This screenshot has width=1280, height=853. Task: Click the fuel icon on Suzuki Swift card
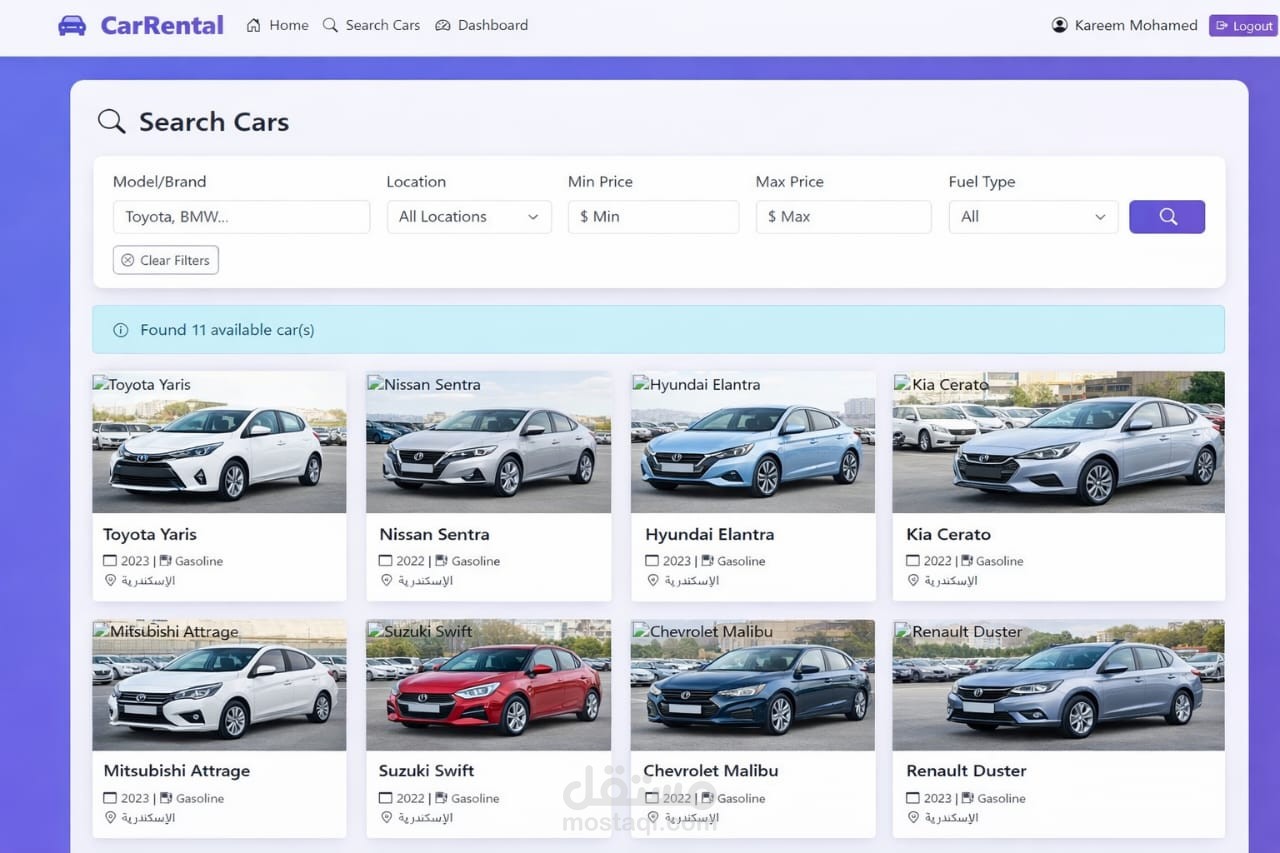pyautogui.click(x=439, y=798)
